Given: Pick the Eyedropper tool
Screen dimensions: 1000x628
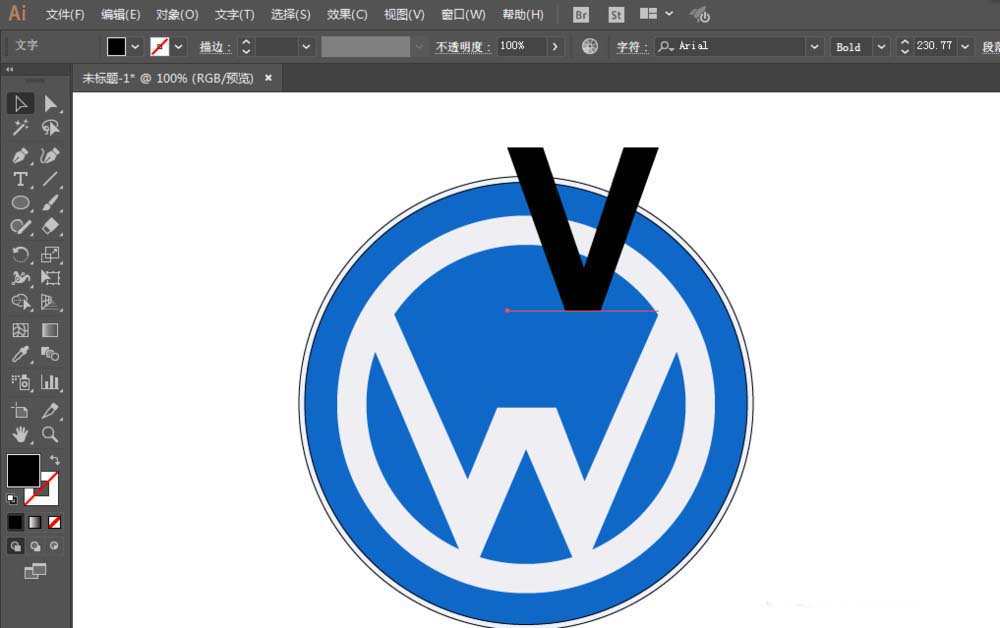Looking at the screenshot, I should pyautogui.click(x=20, y=355).
